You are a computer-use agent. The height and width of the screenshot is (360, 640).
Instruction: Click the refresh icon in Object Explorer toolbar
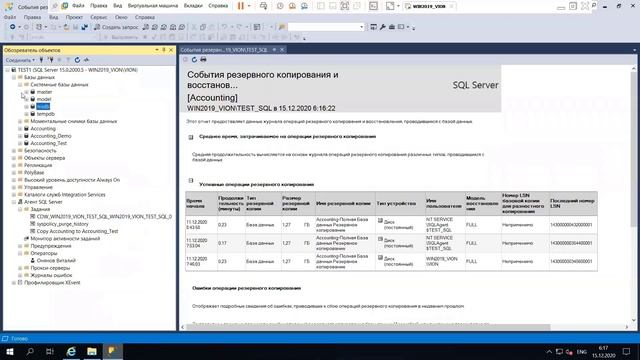click(x=77, y=60)
